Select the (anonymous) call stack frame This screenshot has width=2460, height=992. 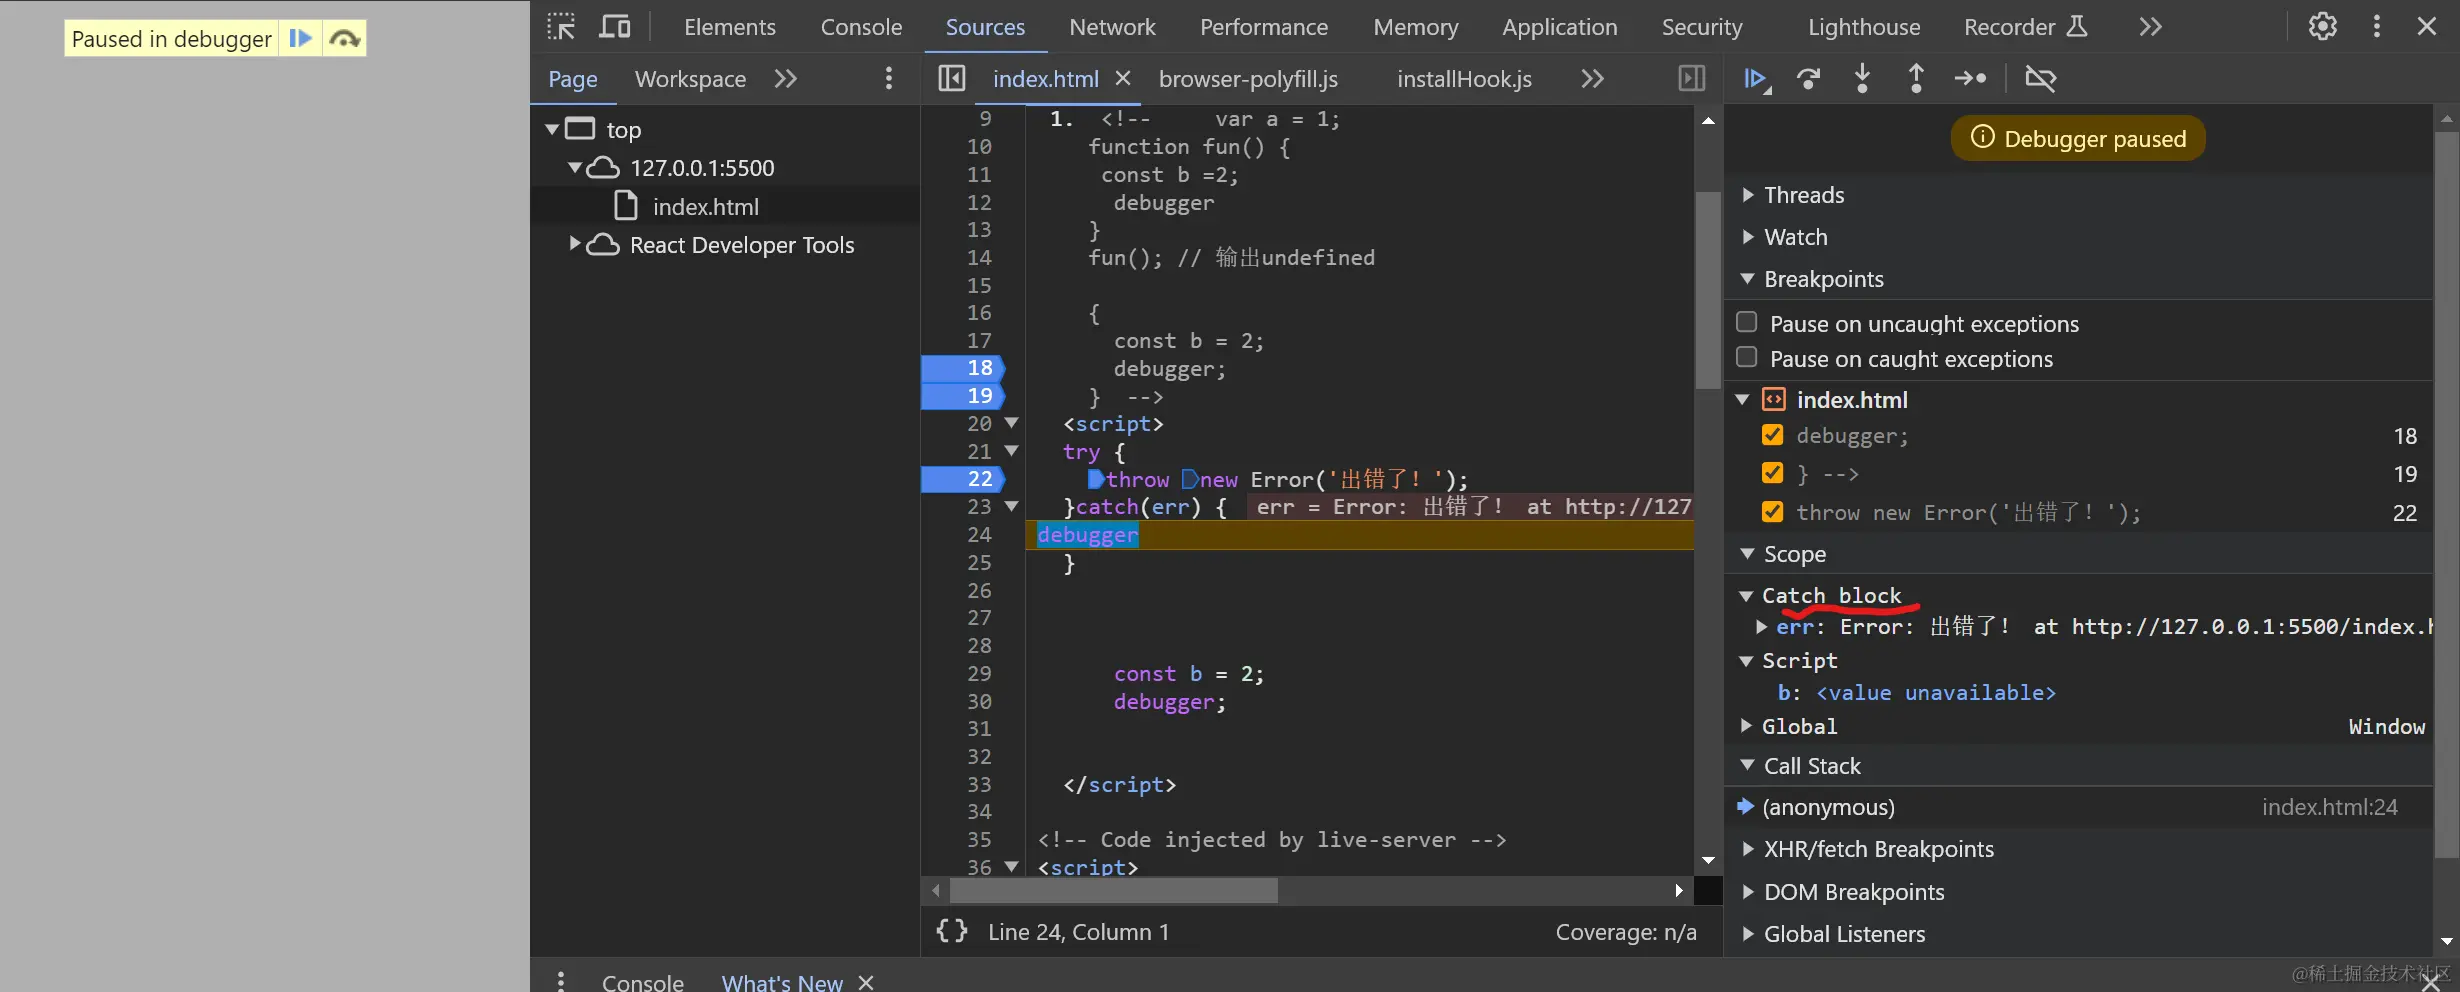point(2078,807)
